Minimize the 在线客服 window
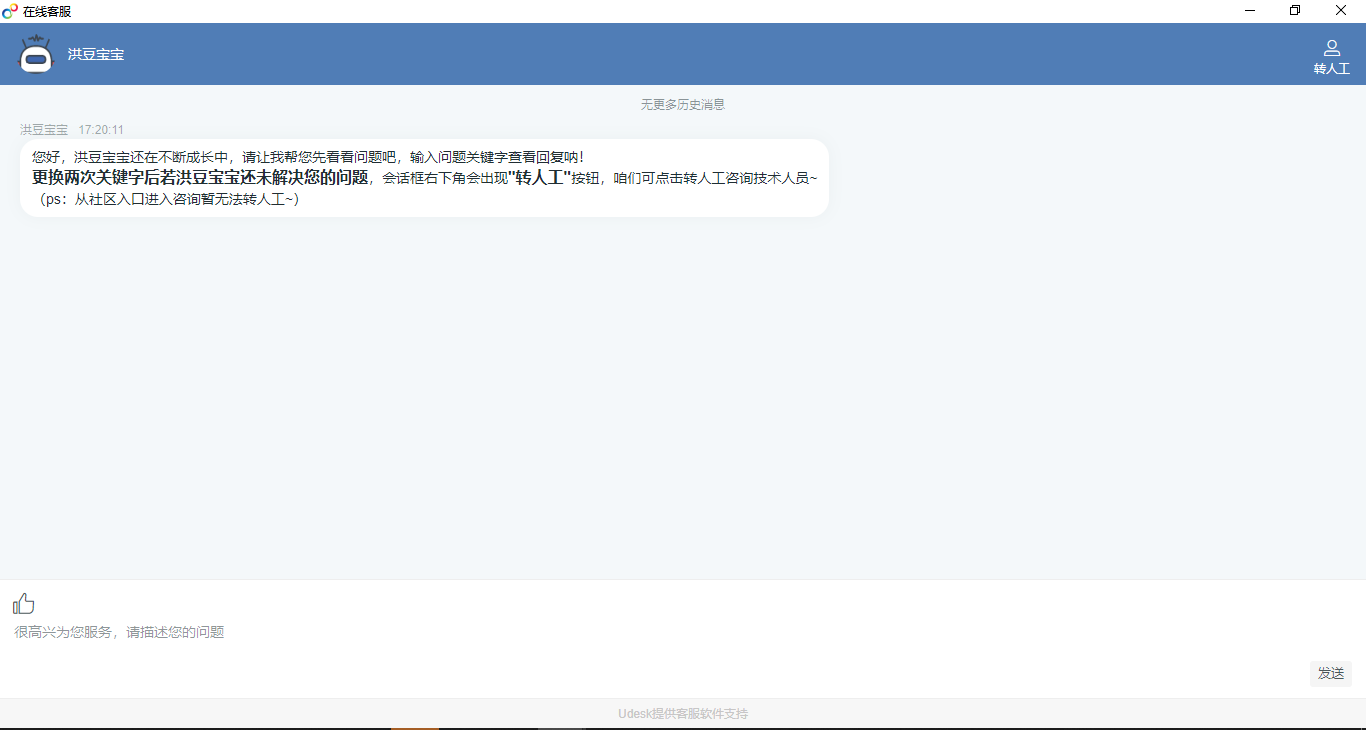The image size is (1366, 730). pyautogui.click(x=1249, y=11)
